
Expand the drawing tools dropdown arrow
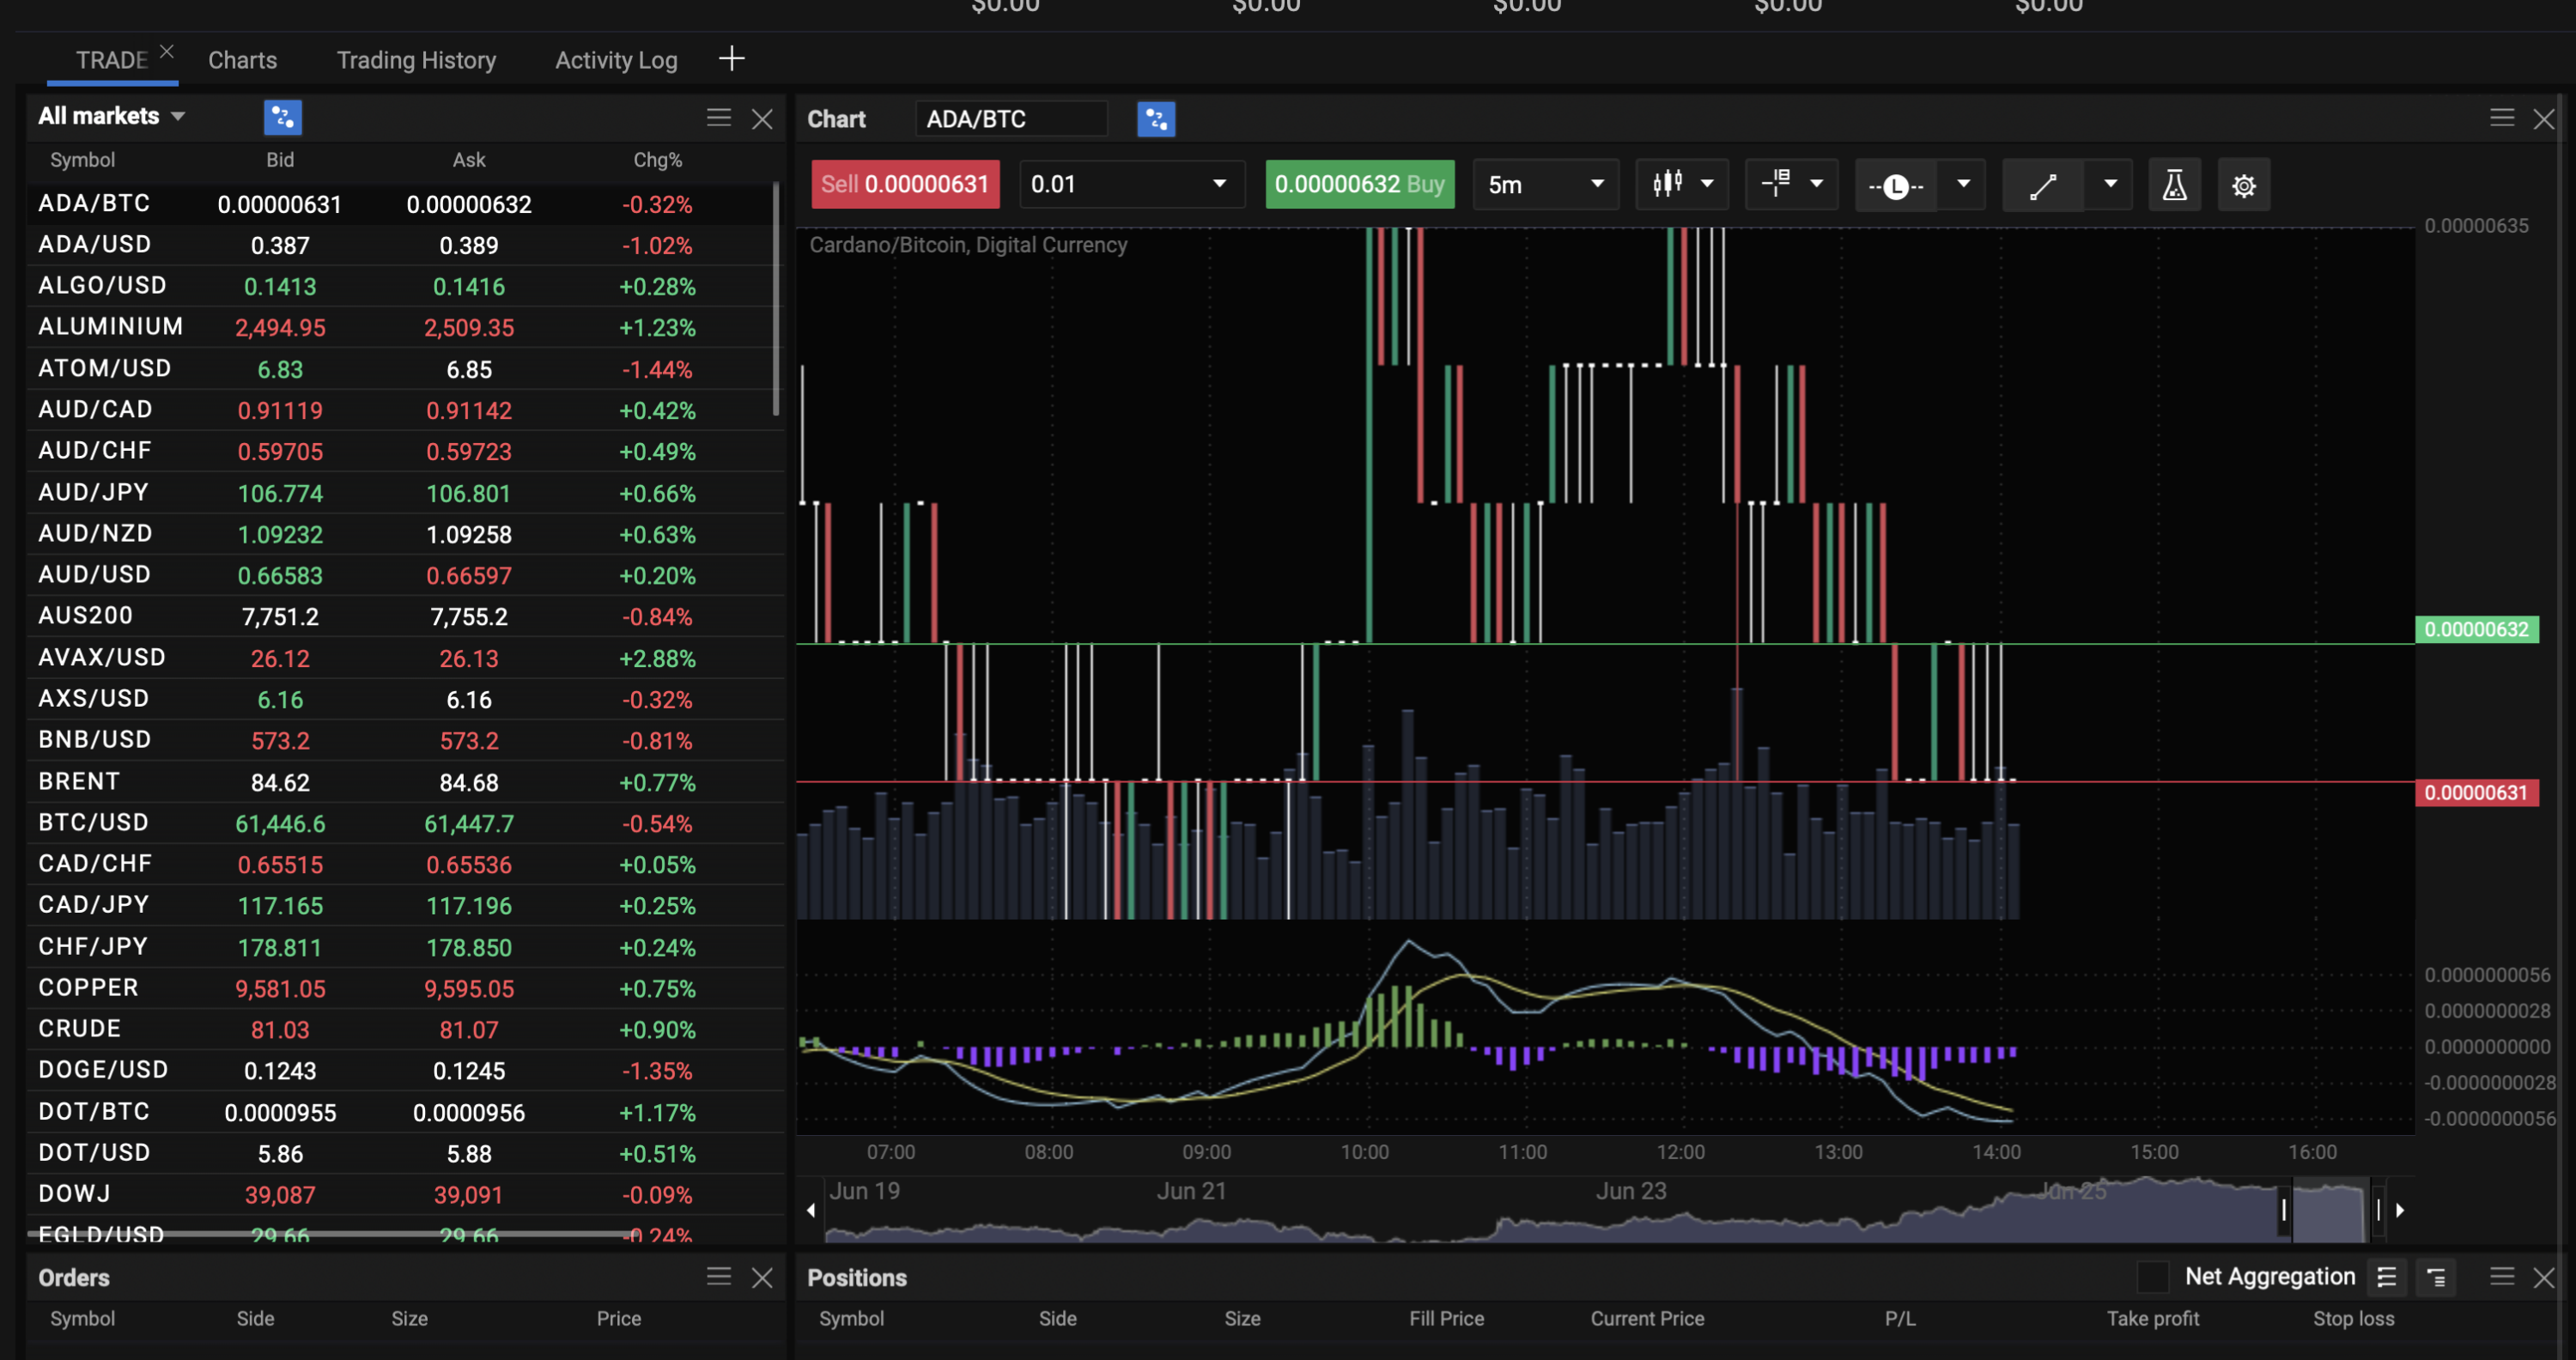tap(2109, 184)
